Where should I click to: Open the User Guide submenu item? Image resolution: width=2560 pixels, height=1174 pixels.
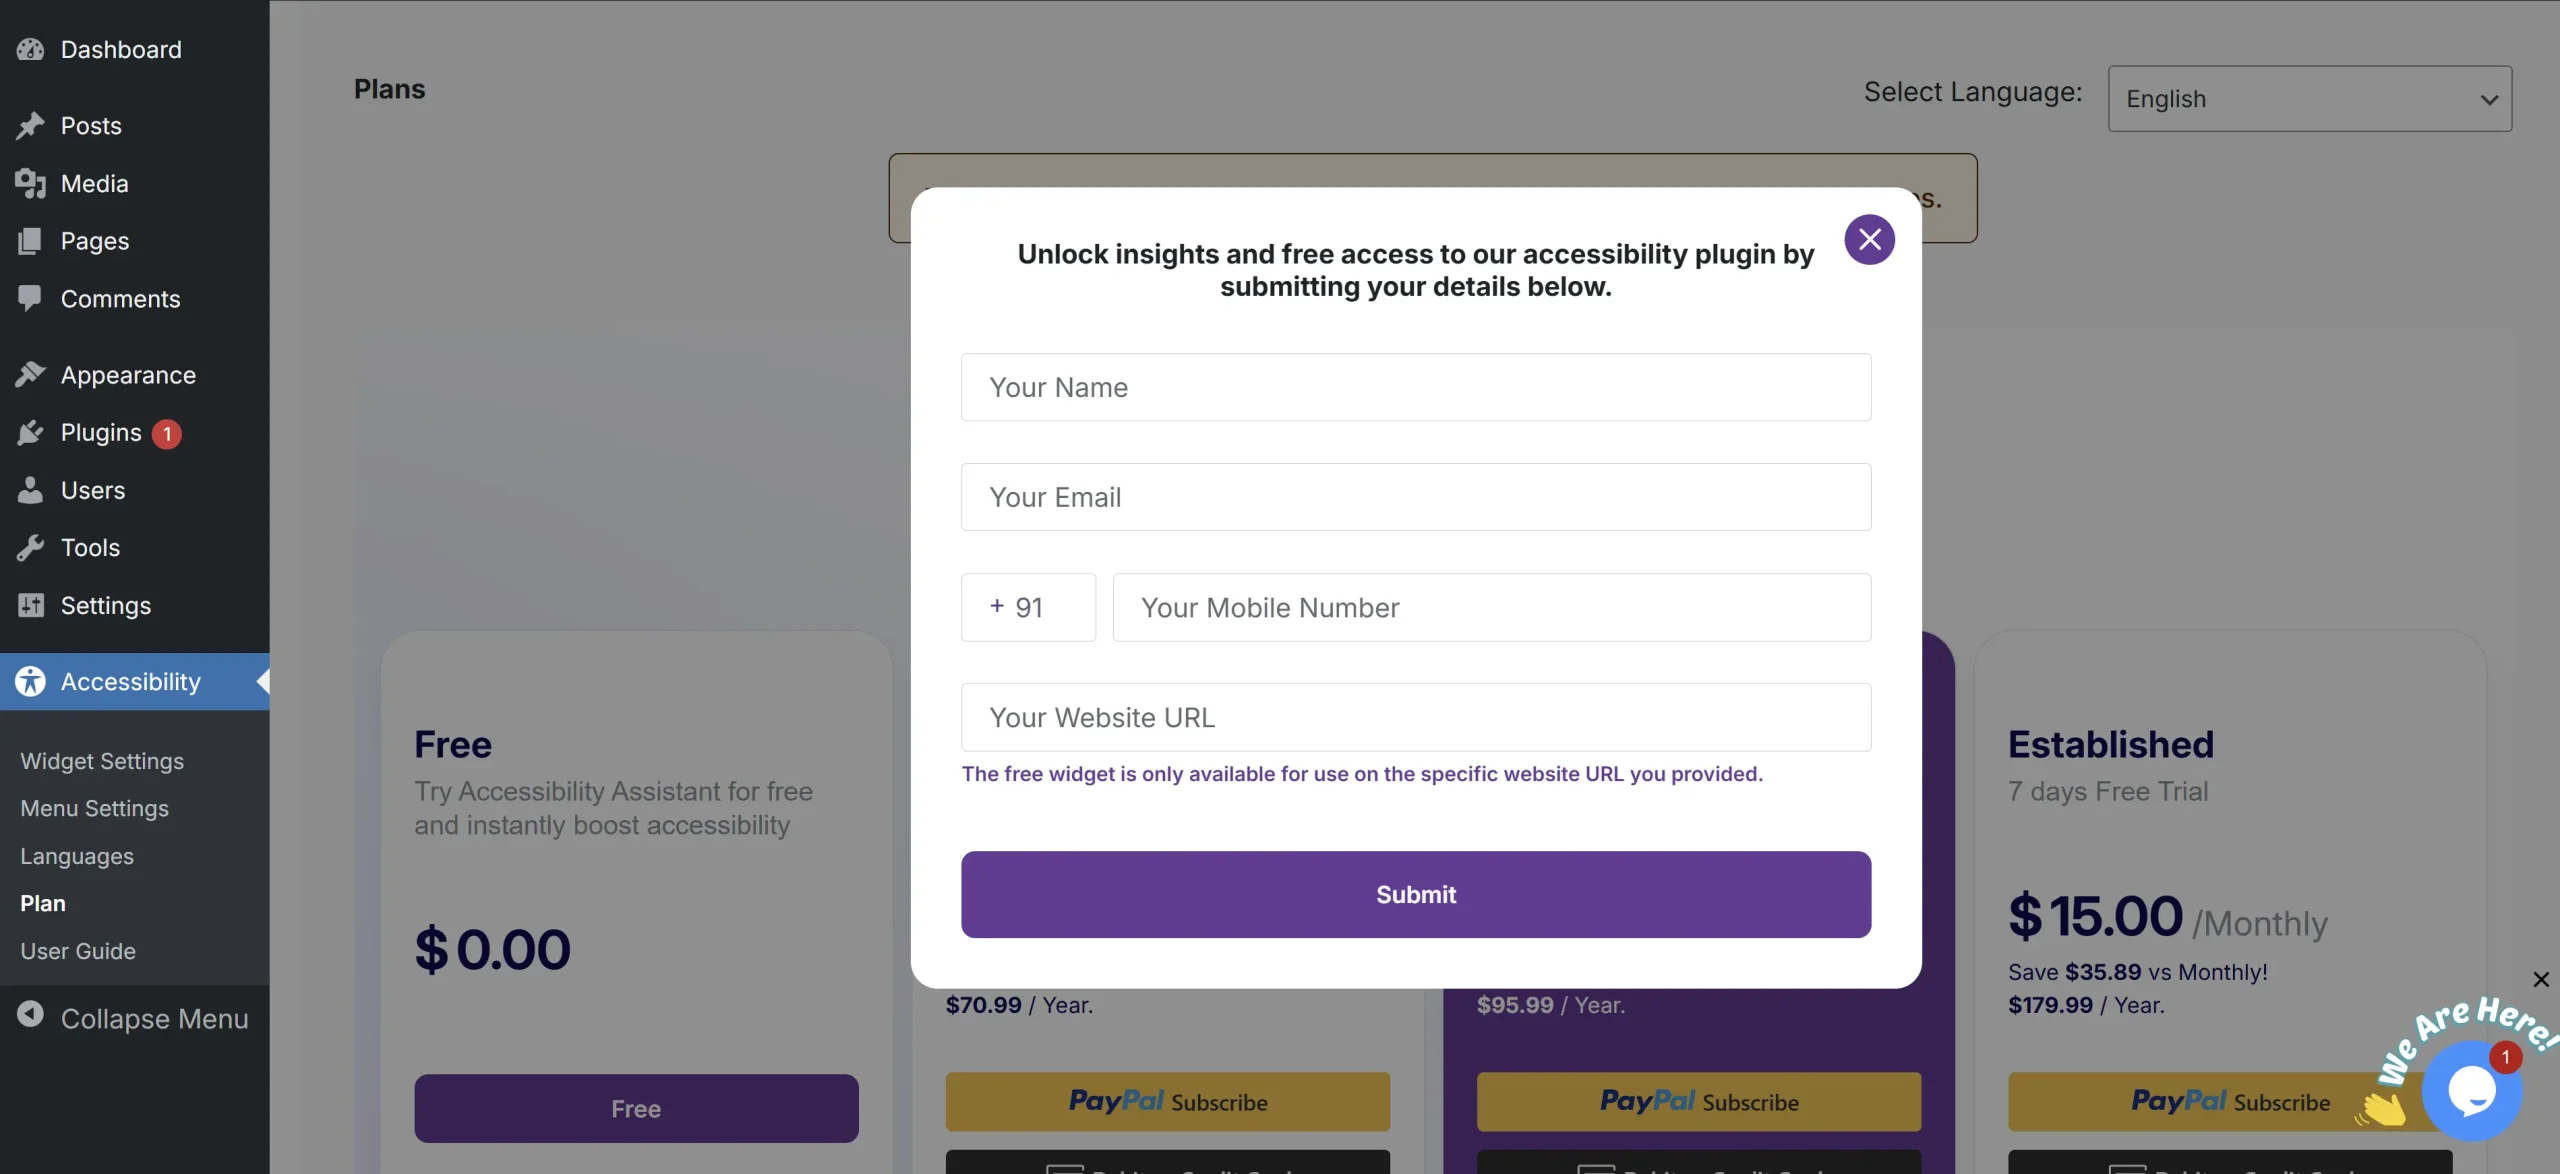(x=78, y=951)
